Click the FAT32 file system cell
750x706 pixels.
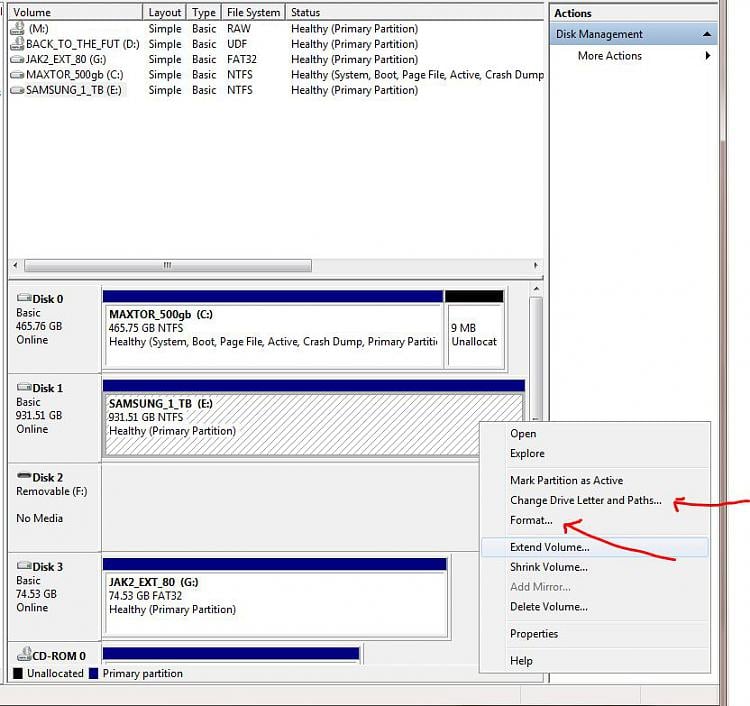242,59
